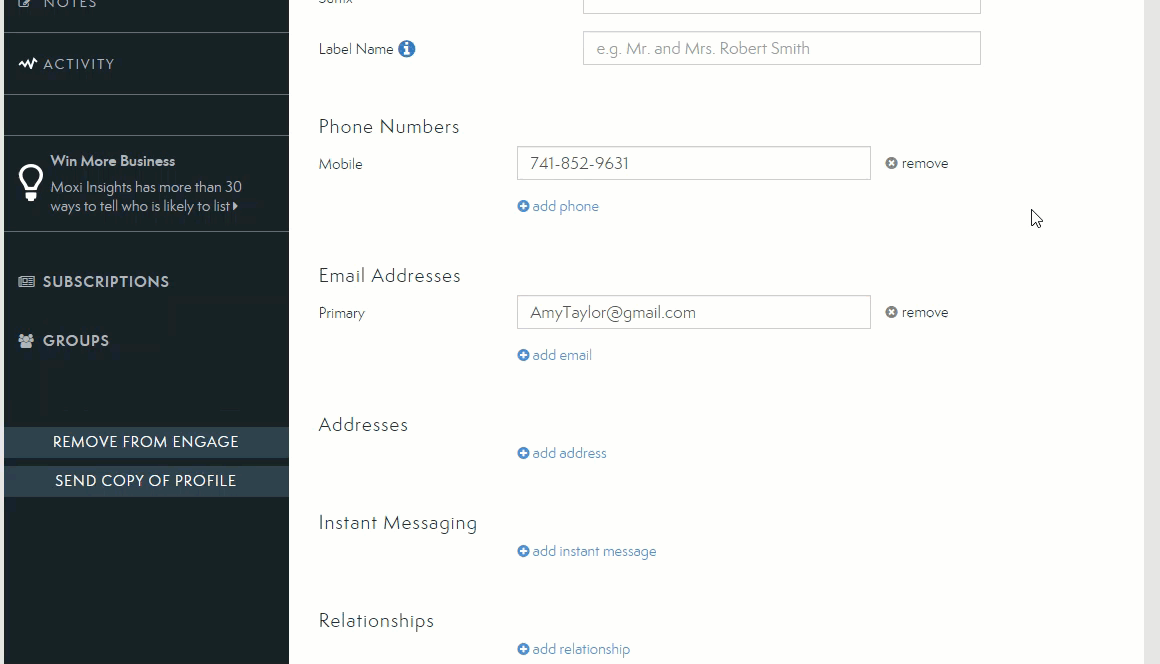Focus the Label Name text field
Viewport: 1160px width, 664px height.
pos(781,49)
